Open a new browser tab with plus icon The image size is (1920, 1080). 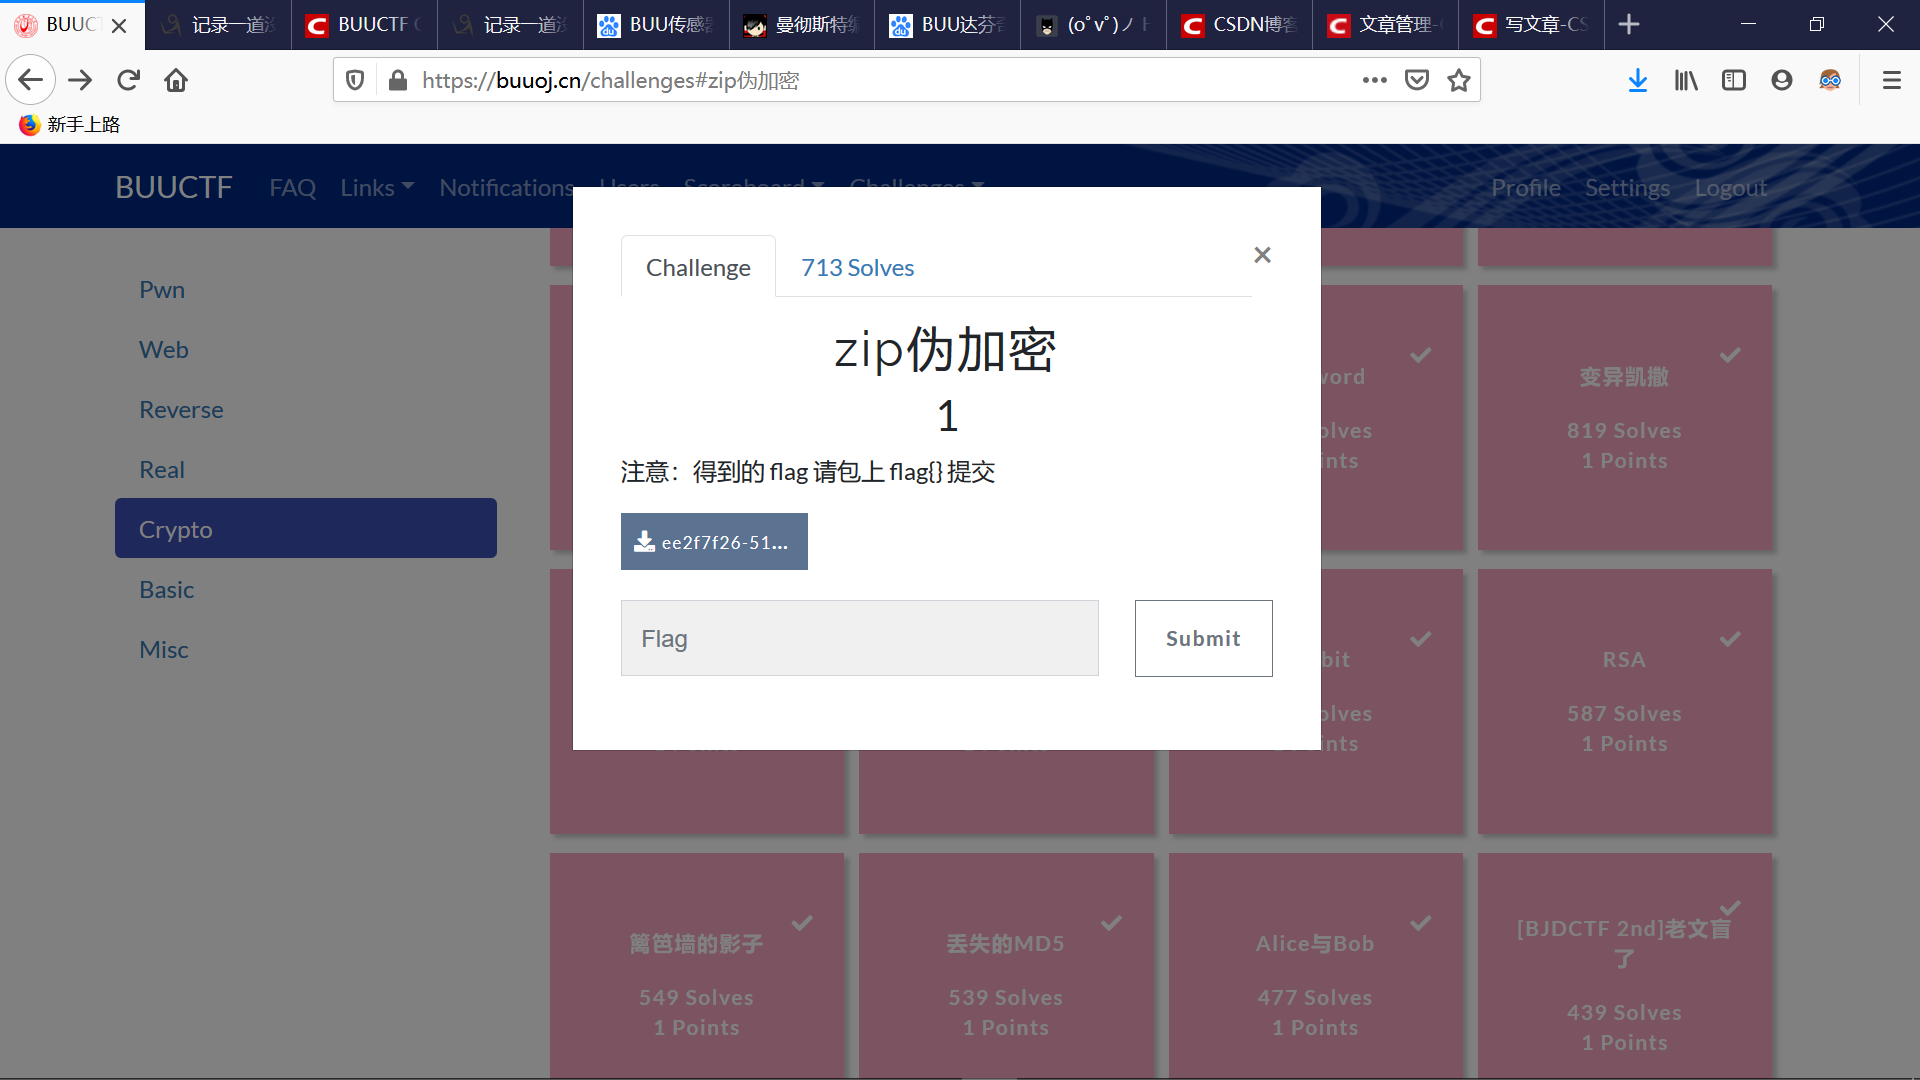1628,24
